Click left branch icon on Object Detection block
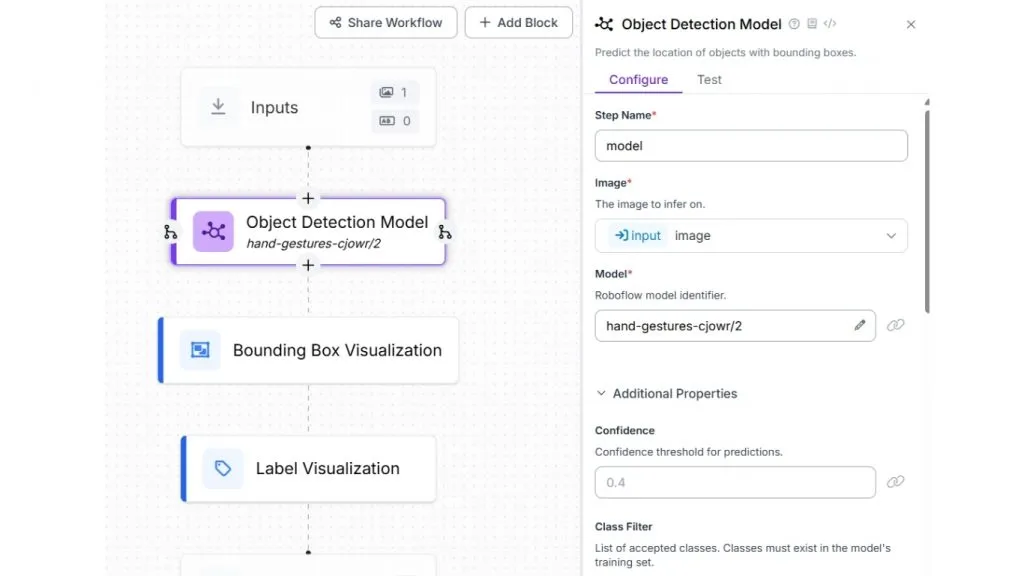The image size is (1024, 576). (x=170, y=232)
